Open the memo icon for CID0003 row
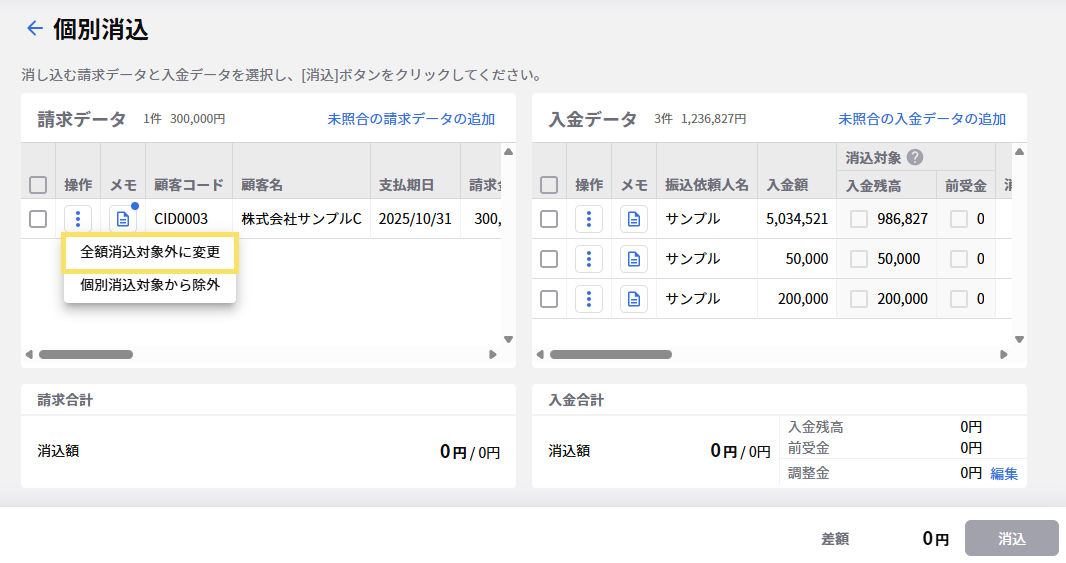1066x563 pixels. pyautogui.click(x=121, y=219)
